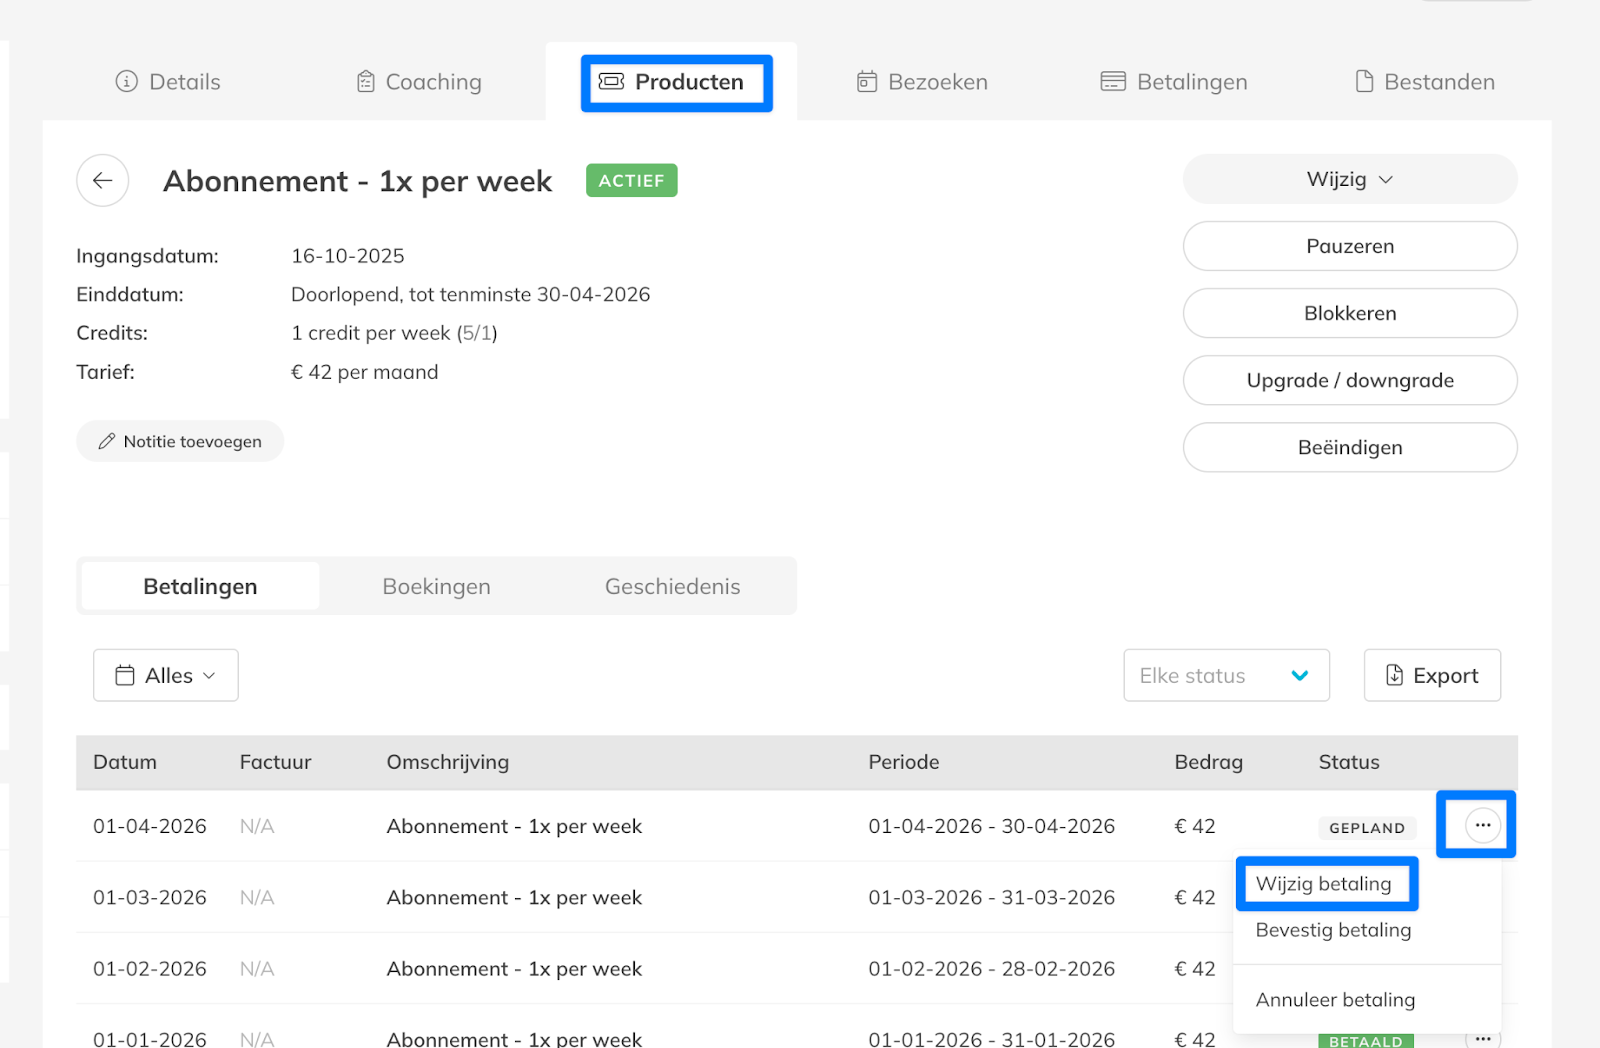Choose Annuleer betaling from the menu
The height and width of the screenshot is (1048, 1600).
coord(1336,1000)
